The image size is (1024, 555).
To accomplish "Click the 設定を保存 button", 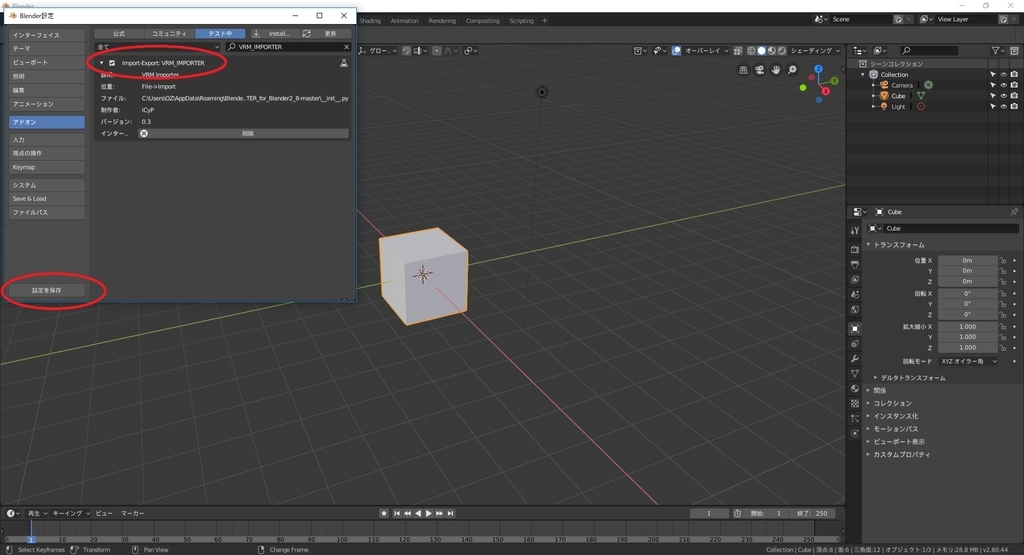I will coord(47,290).
